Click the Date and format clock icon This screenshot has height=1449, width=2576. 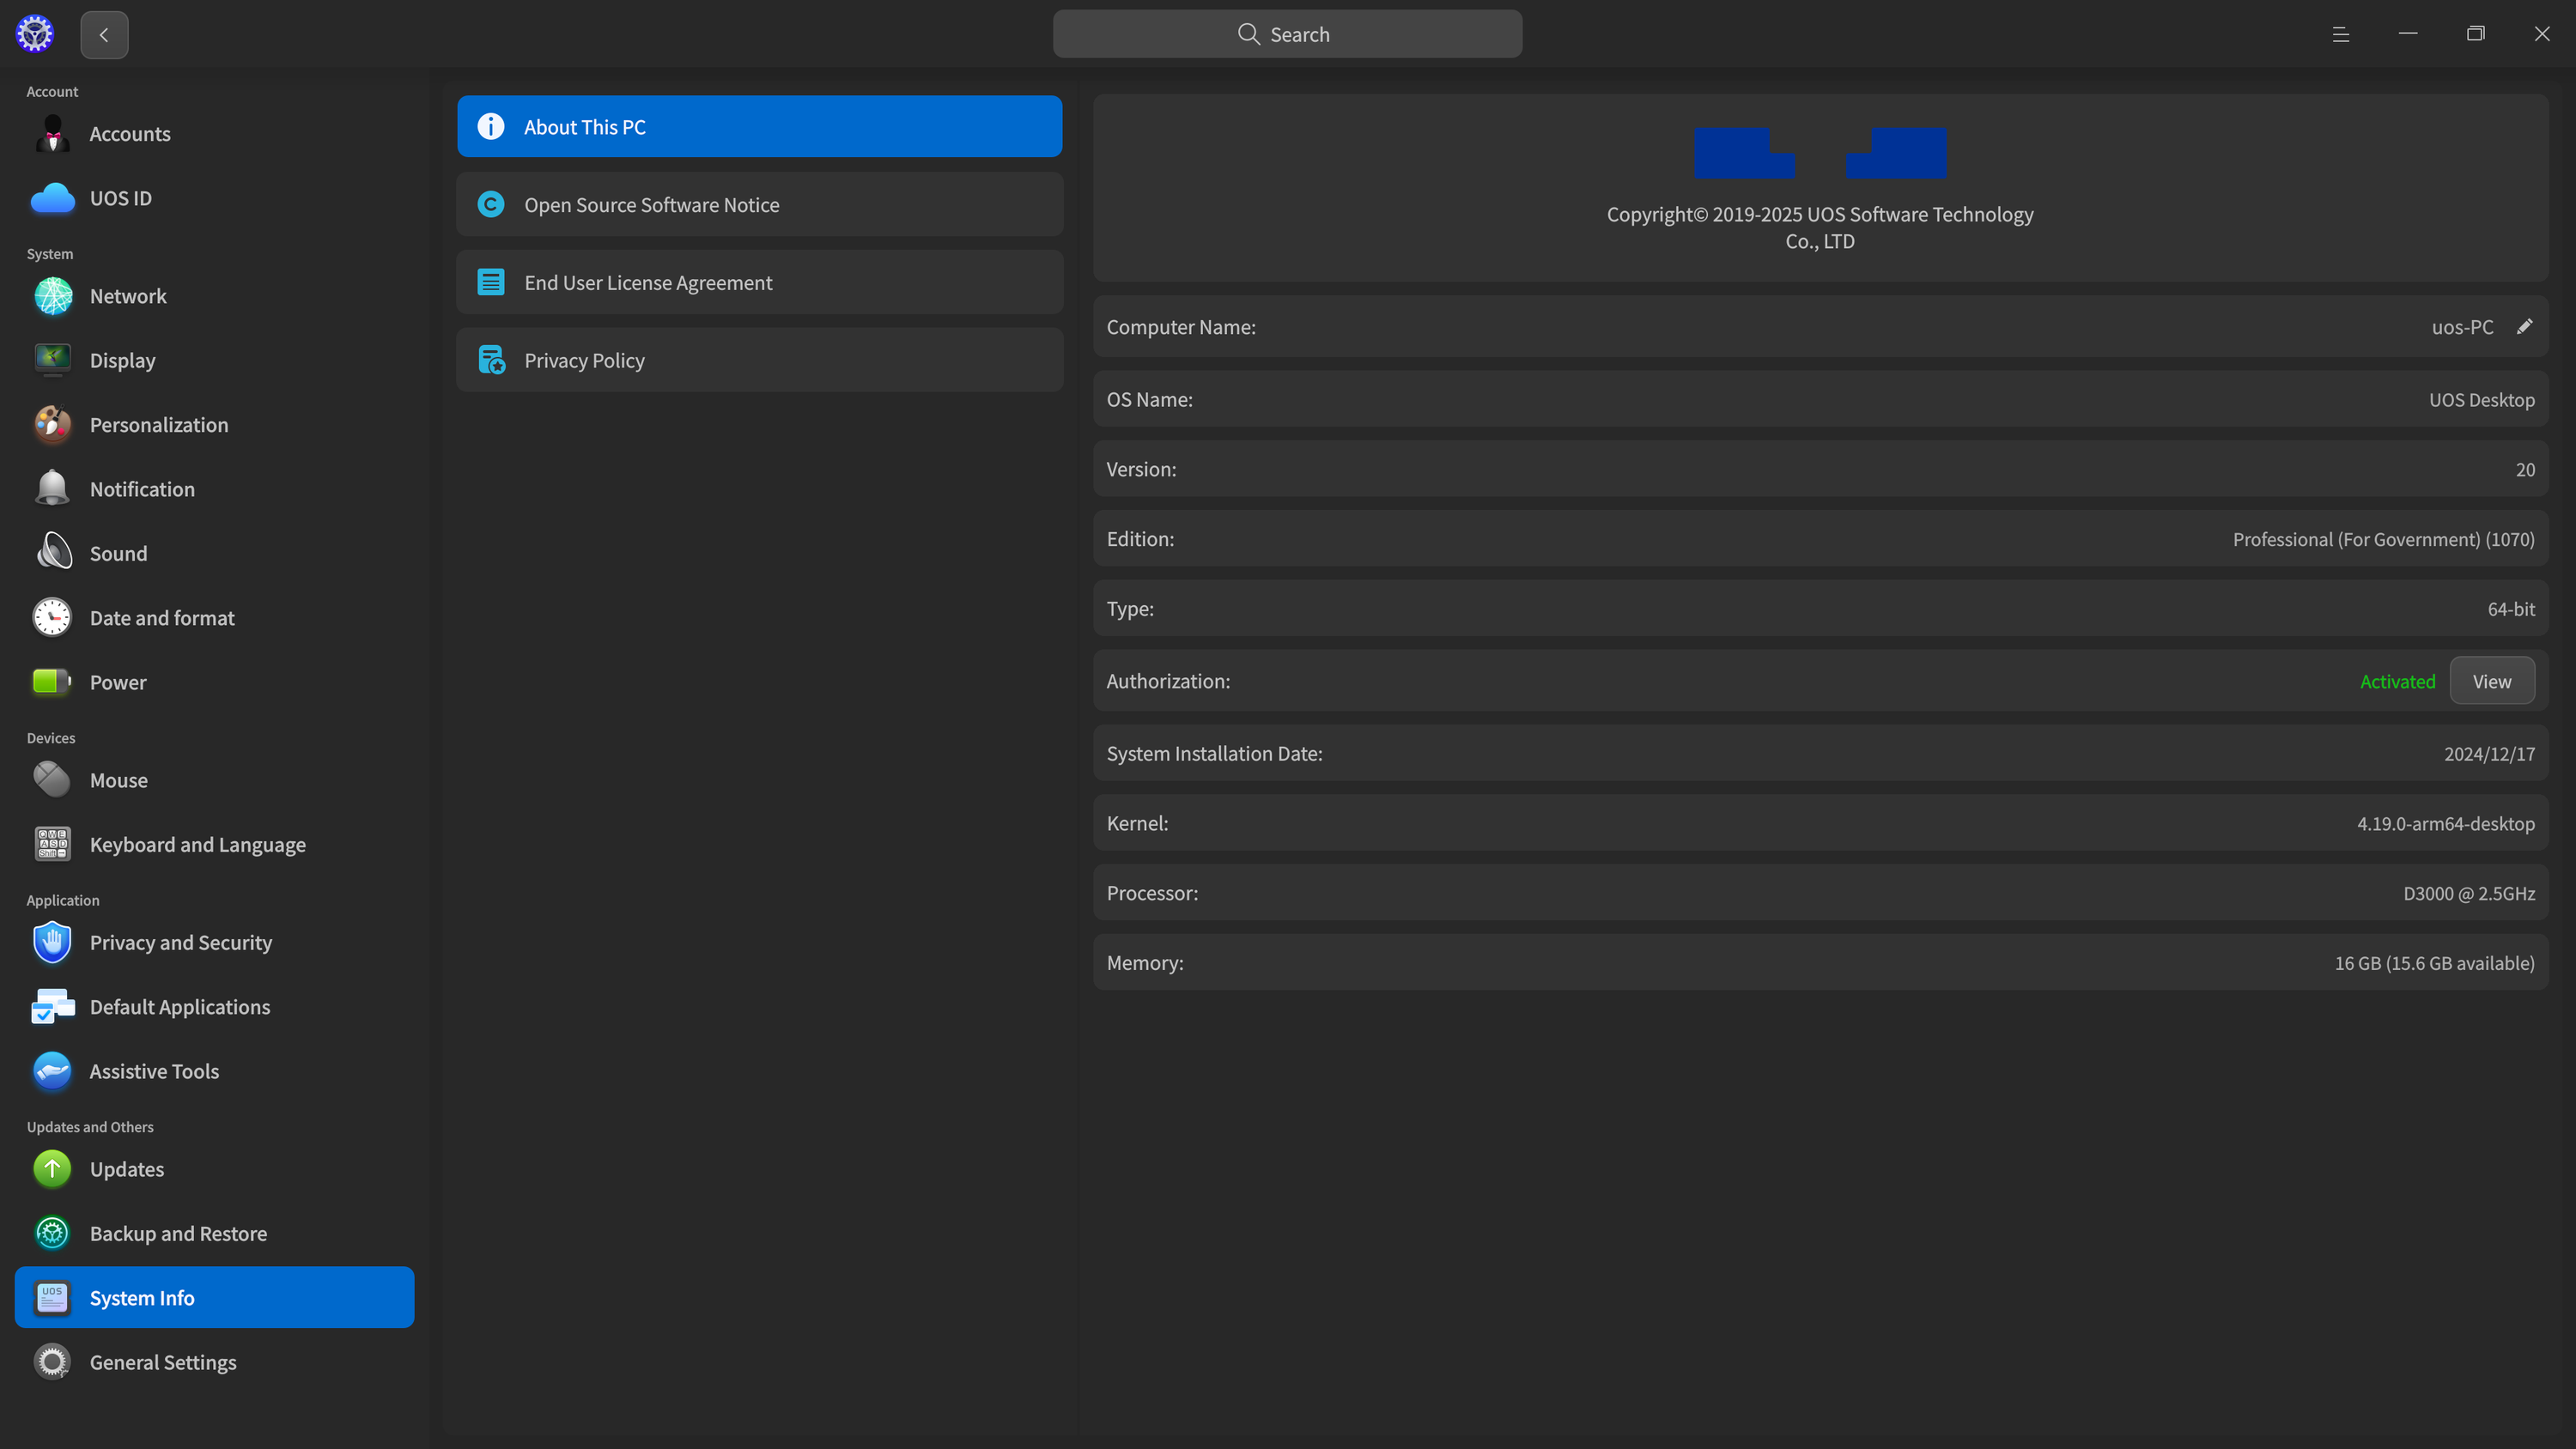click(x=53, y=617)
